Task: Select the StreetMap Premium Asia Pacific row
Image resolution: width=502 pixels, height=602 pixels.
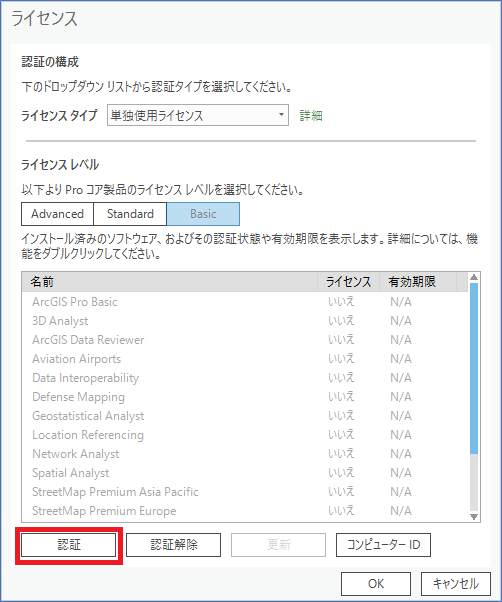Action: [x=245, y=492]
